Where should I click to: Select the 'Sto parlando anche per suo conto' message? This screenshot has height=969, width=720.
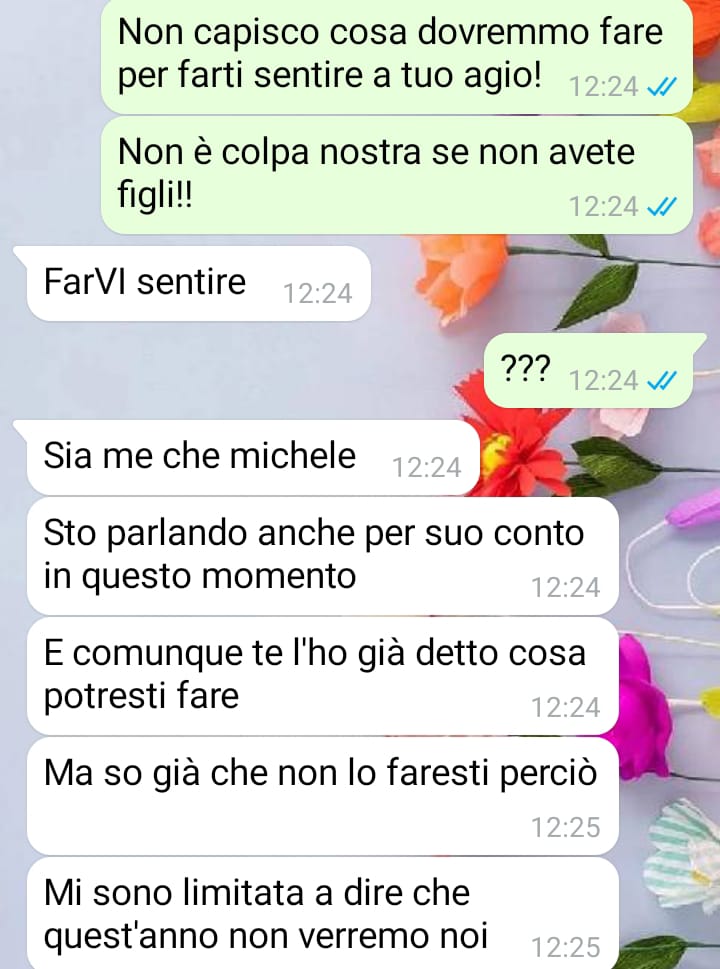point(323,556)
